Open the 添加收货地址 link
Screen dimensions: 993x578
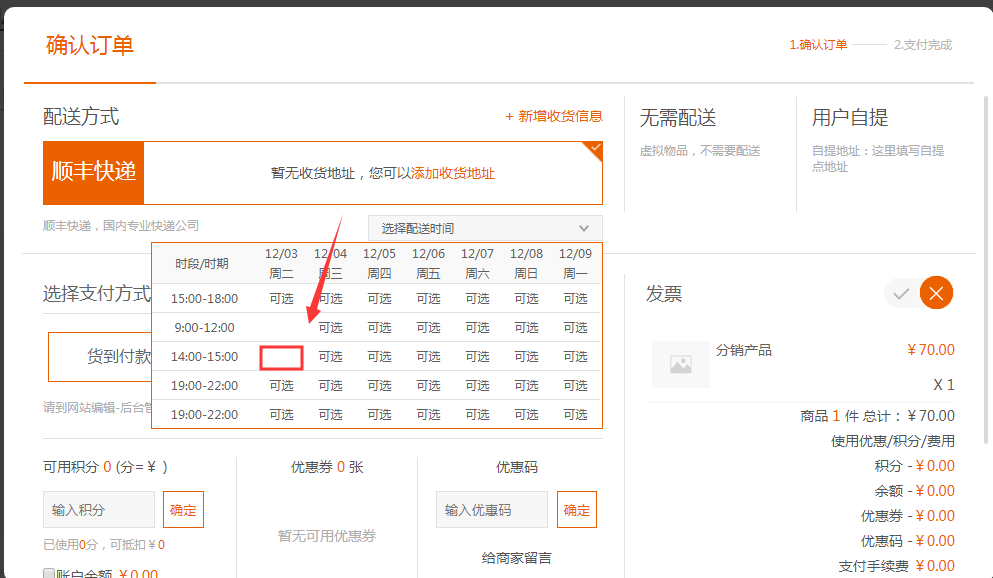[x=453, y=173]
